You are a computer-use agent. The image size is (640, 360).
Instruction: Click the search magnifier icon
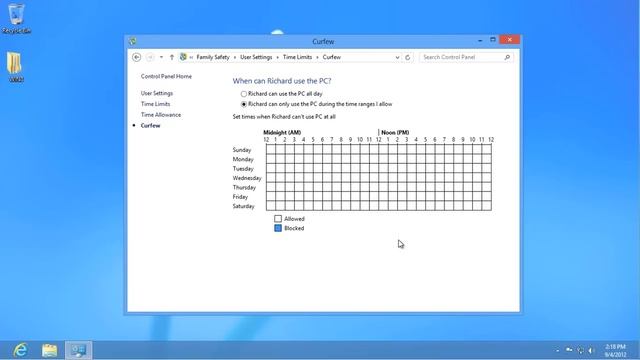(x=507, y=57)
